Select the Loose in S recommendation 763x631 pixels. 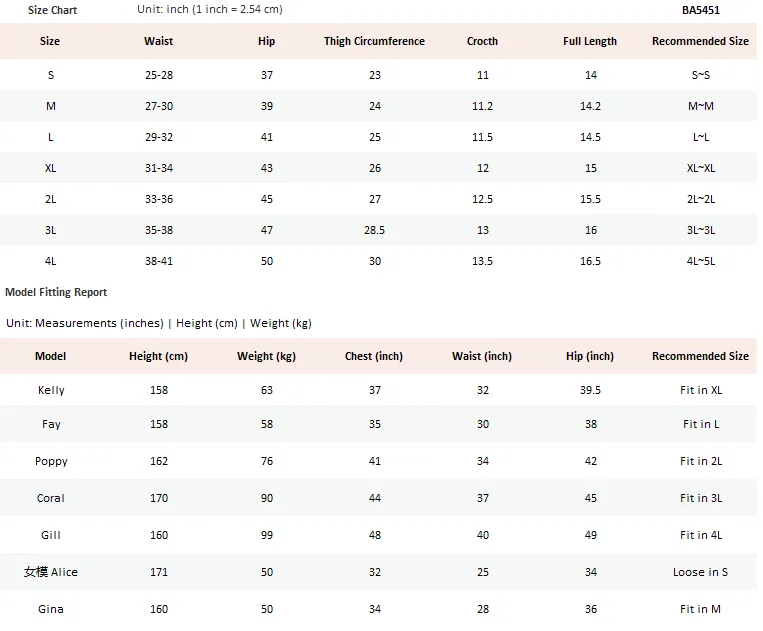click(x=700, y=572)
